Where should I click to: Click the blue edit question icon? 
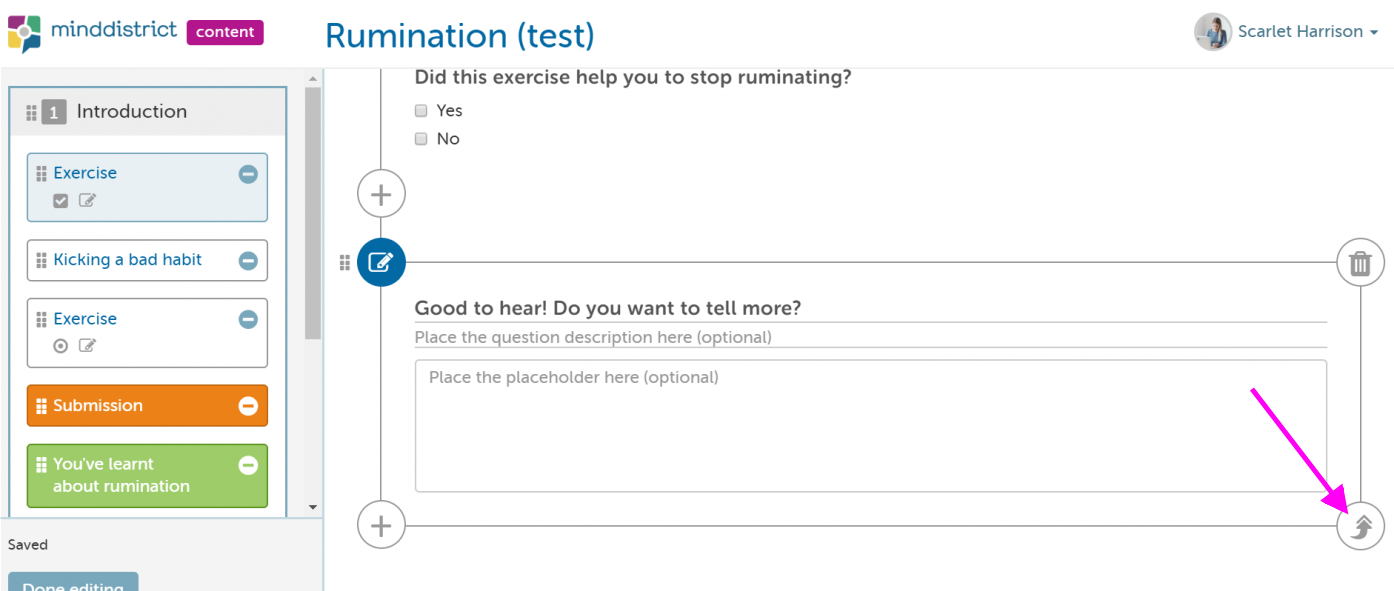(381, 263)
